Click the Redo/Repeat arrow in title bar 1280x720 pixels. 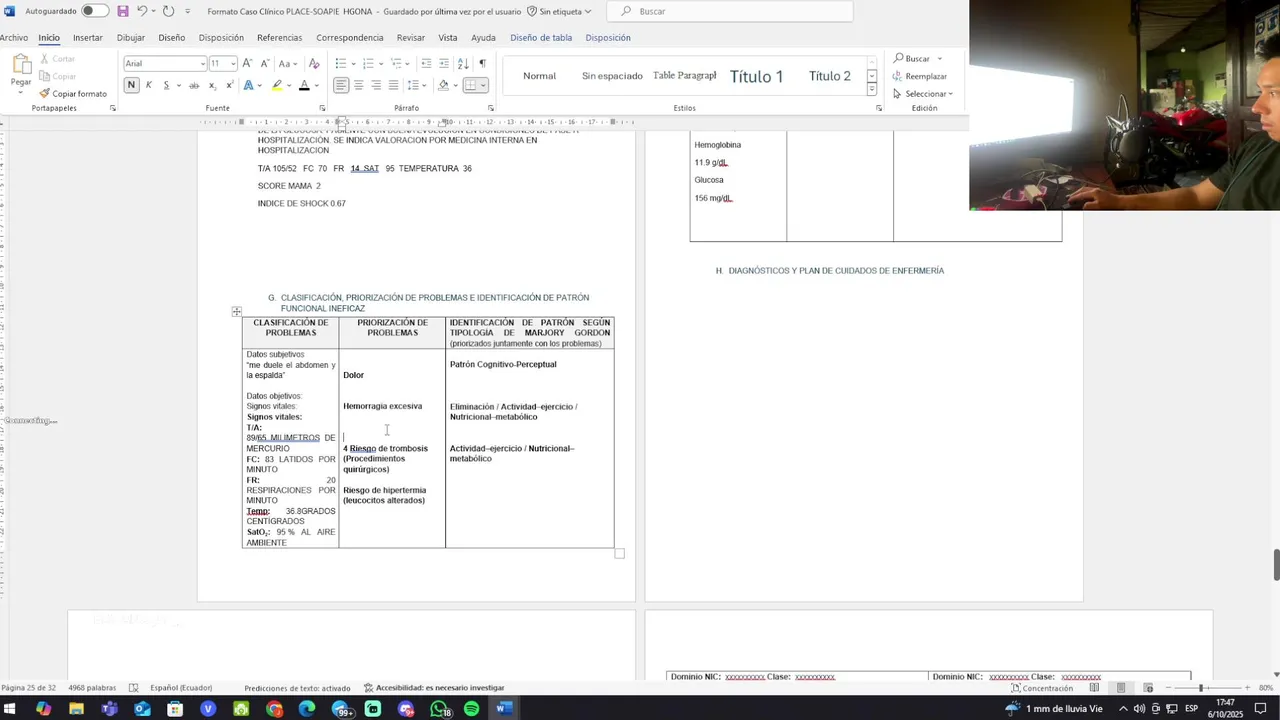click(x=168, y=11)
